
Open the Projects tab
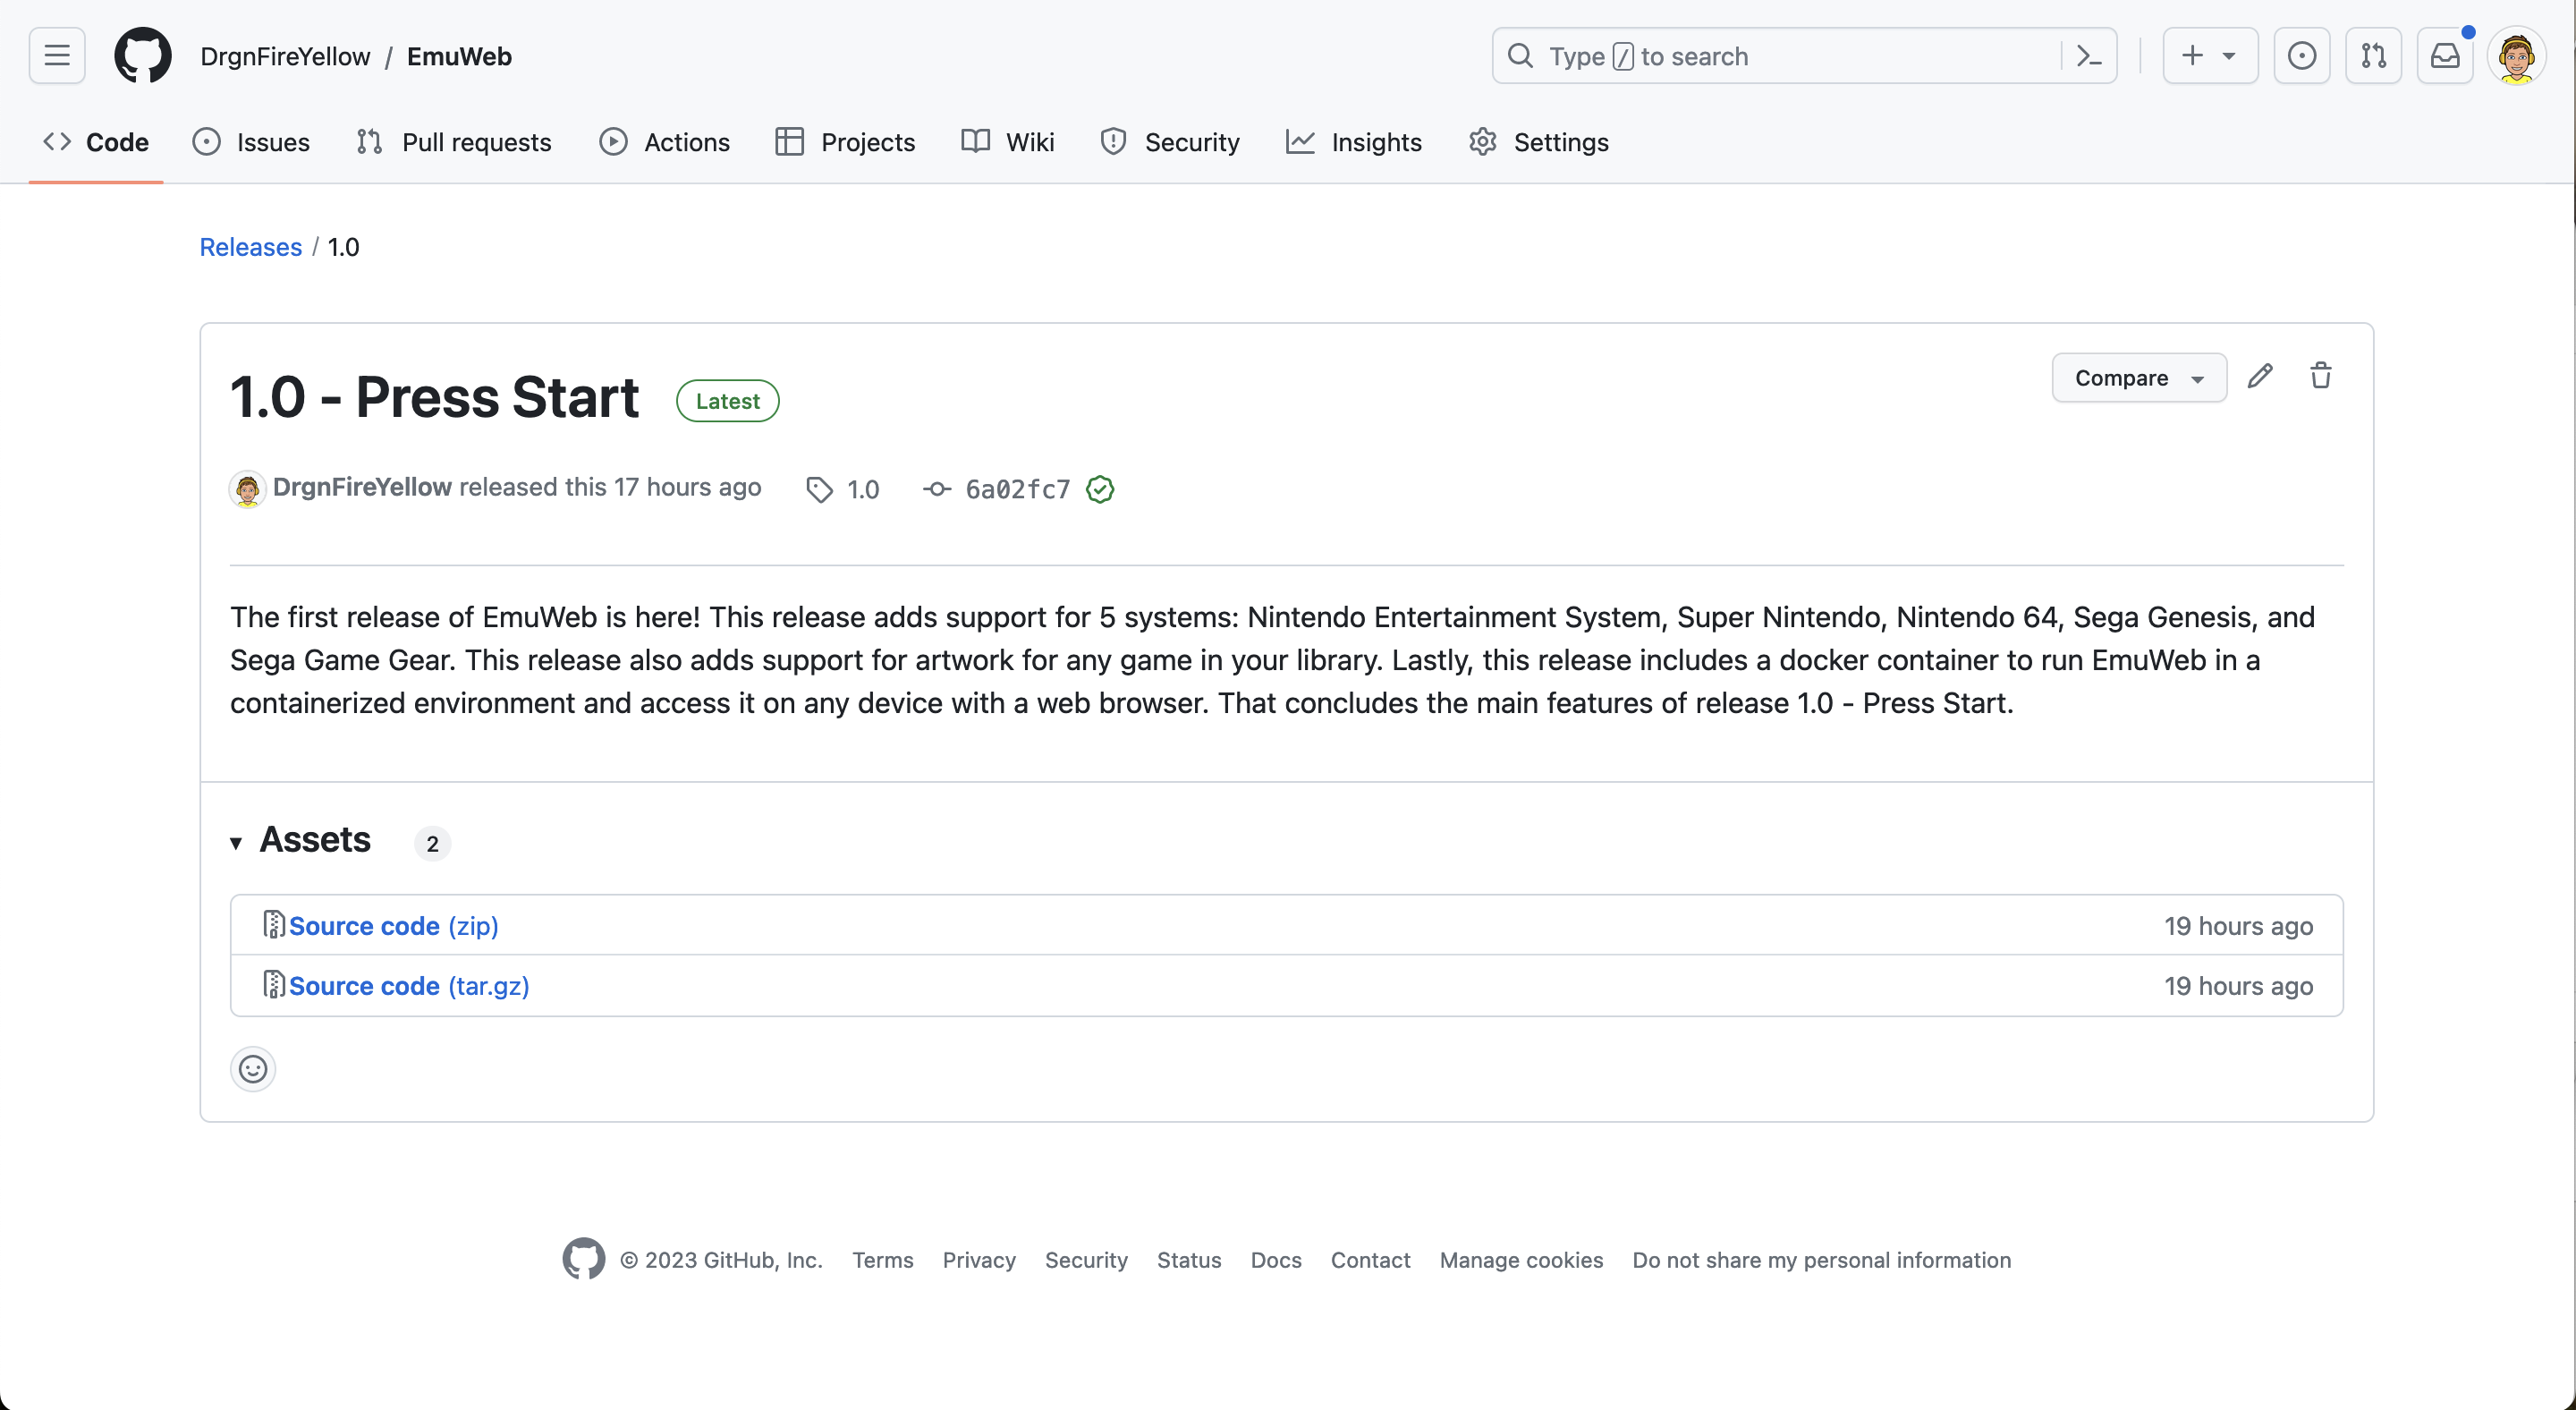845,142
